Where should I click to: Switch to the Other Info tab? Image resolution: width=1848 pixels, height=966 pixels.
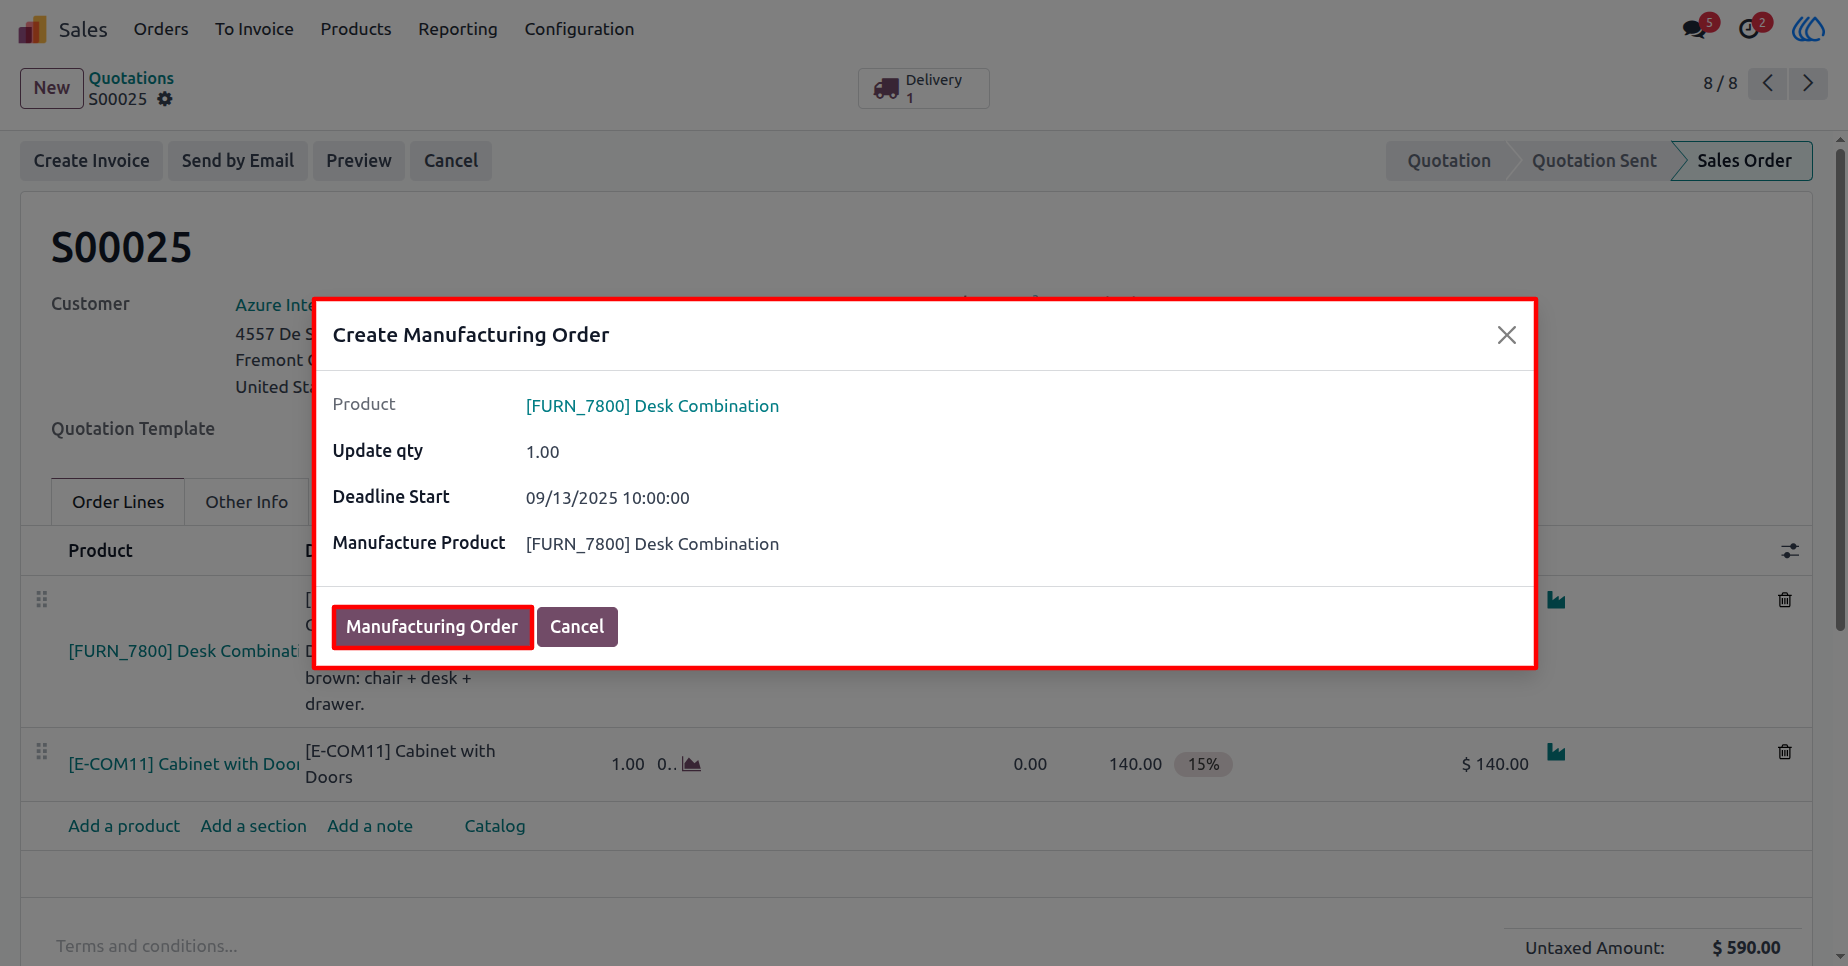click(x=247, y=502)
